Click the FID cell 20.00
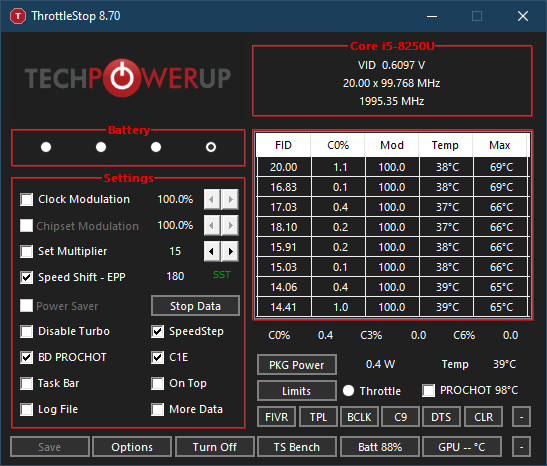Screen dimensions: 547x466 [284, 167]
